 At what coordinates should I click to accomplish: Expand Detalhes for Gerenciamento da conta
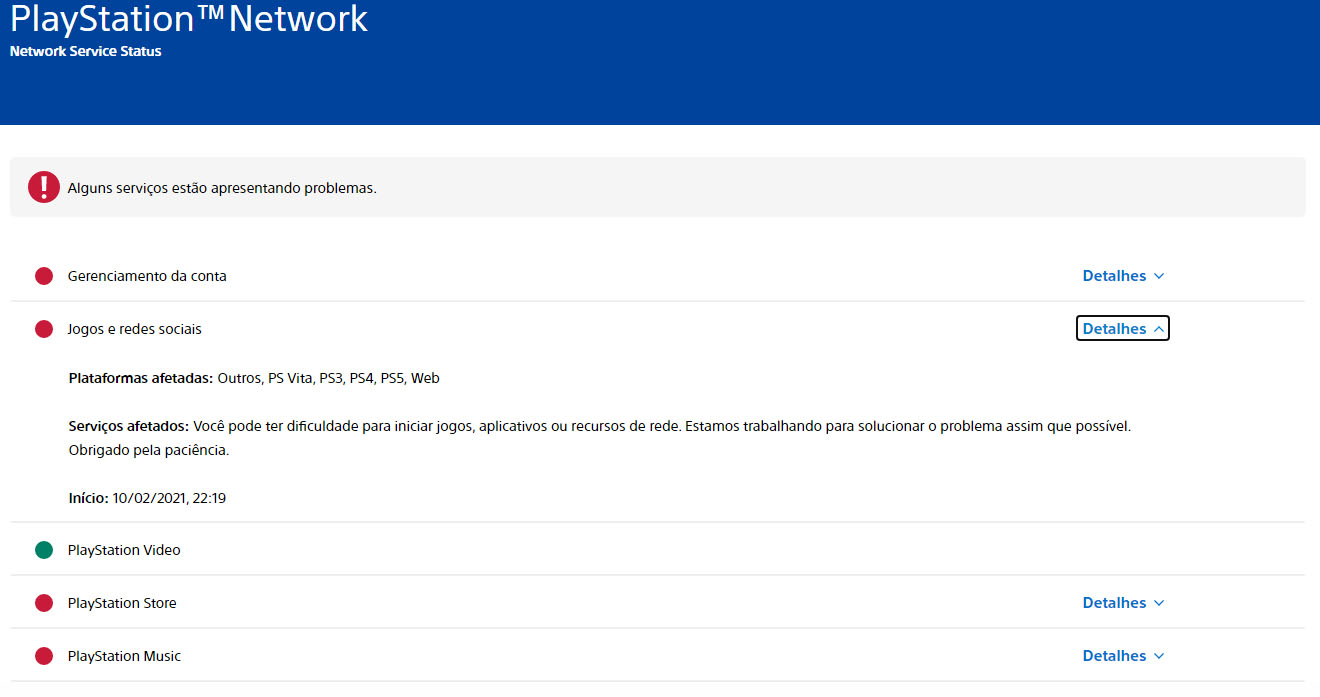(1123, 276)
